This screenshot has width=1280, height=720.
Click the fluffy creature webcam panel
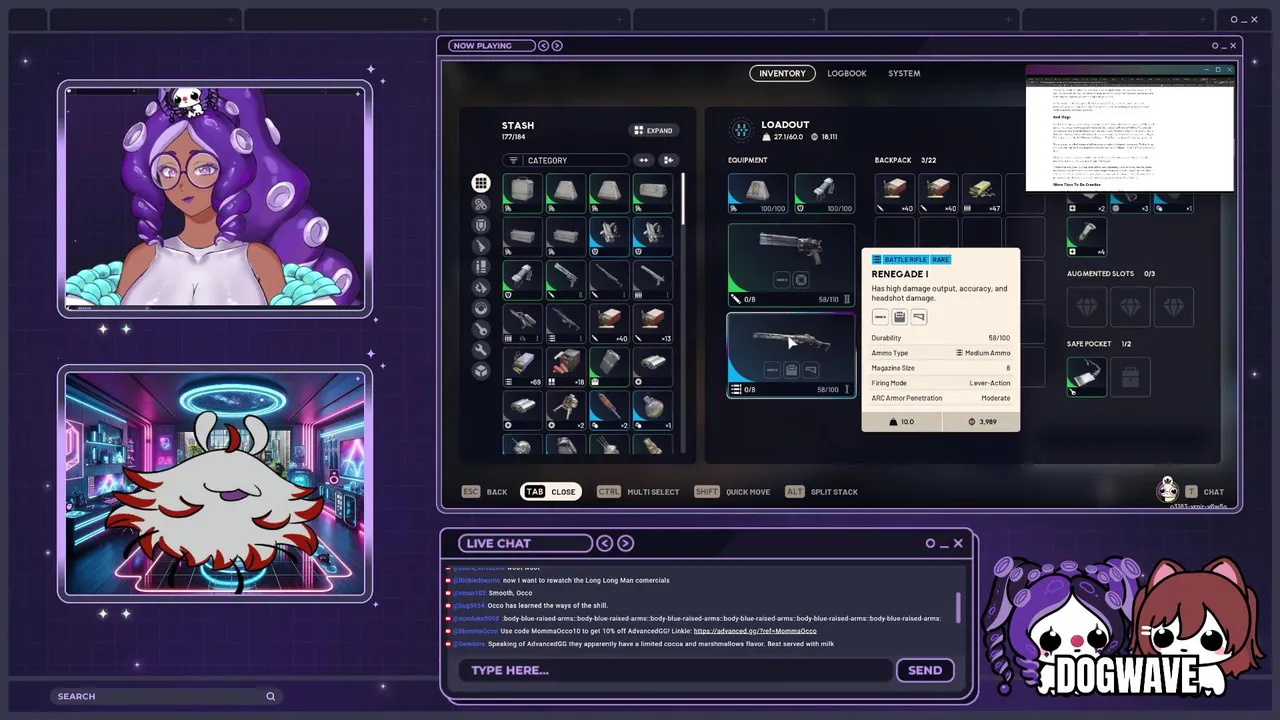(215, 484)
